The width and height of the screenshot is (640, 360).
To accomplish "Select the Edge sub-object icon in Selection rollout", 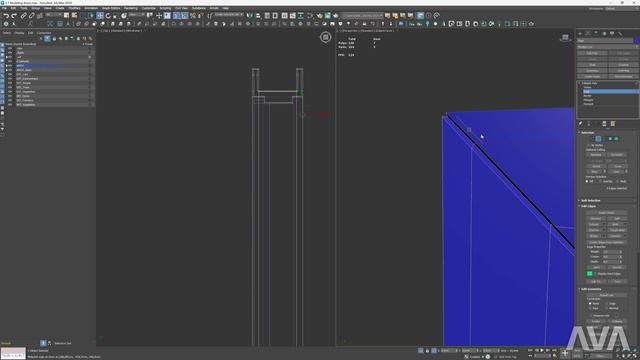I will [x=598, y=139].
